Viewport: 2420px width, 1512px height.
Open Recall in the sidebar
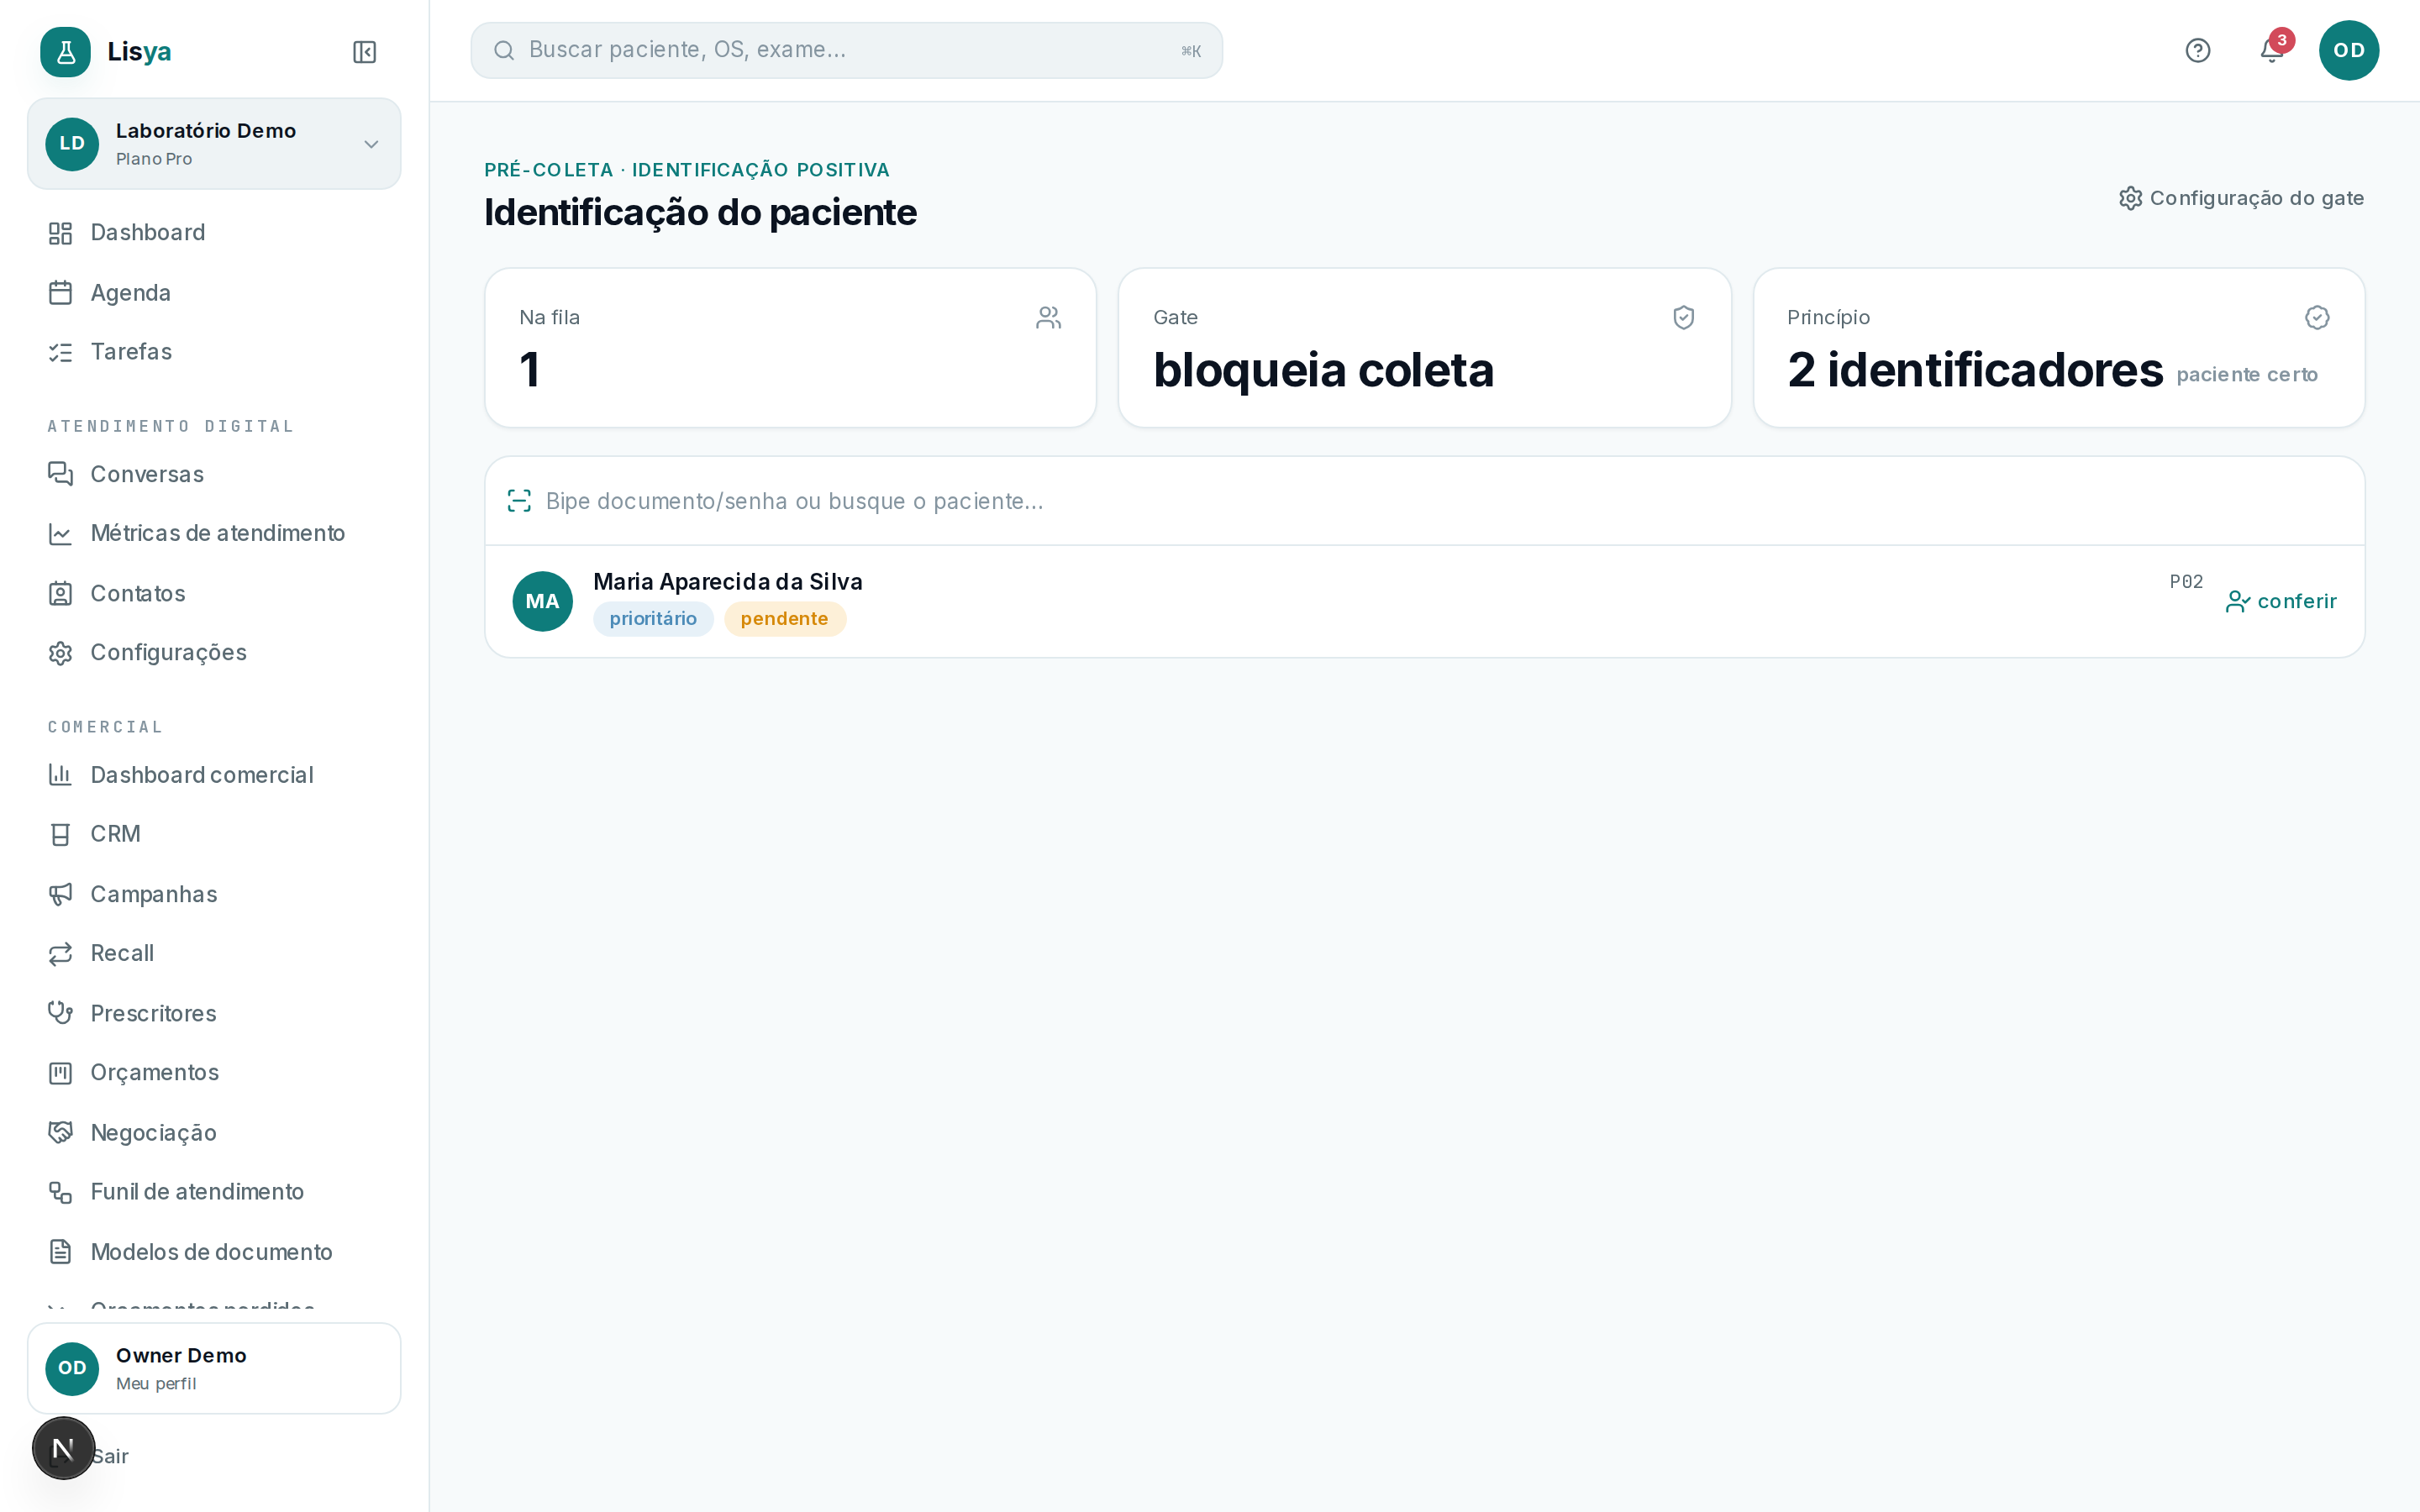[x=214, y=954]
